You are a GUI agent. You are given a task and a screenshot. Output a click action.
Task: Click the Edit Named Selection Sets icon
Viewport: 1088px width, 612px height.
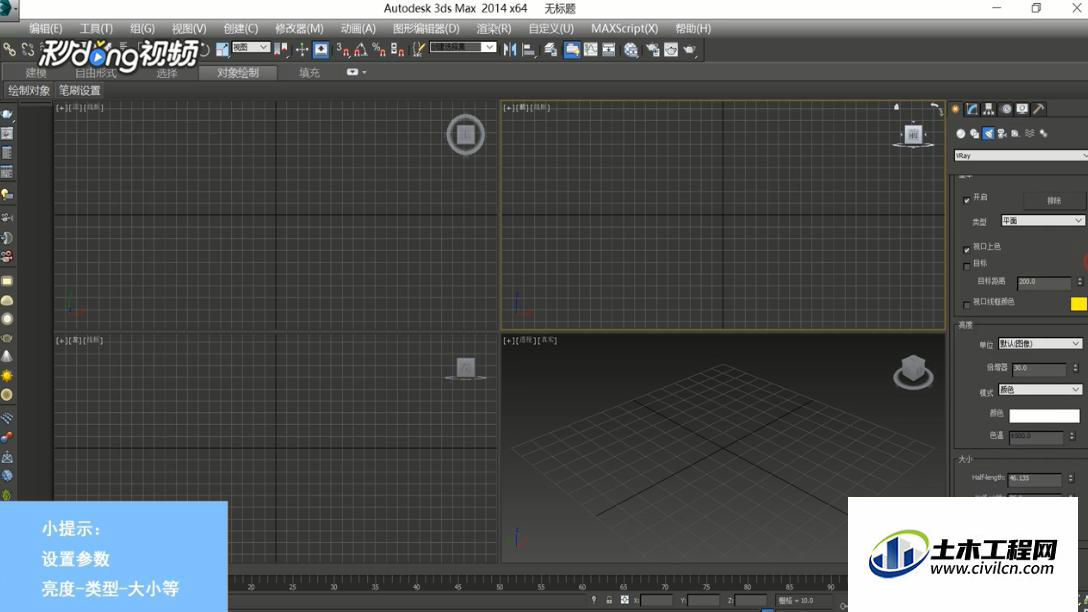pos(418,49)
